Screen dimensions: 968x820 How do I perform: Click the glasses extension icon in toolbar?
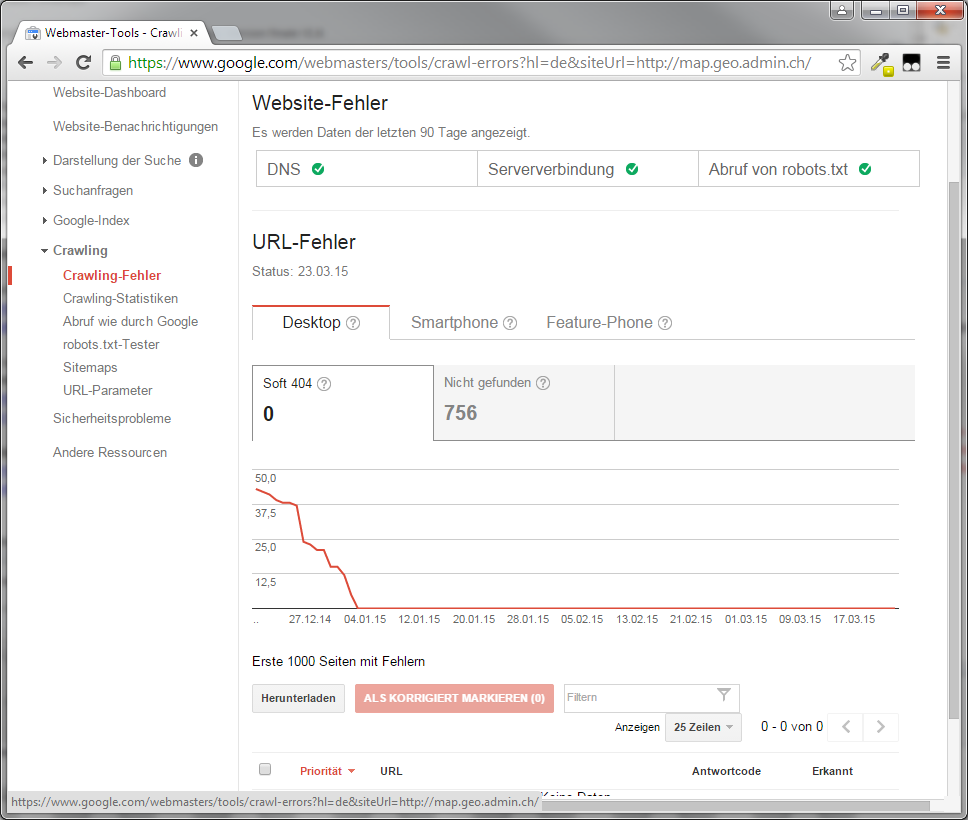tap(911, 63)
